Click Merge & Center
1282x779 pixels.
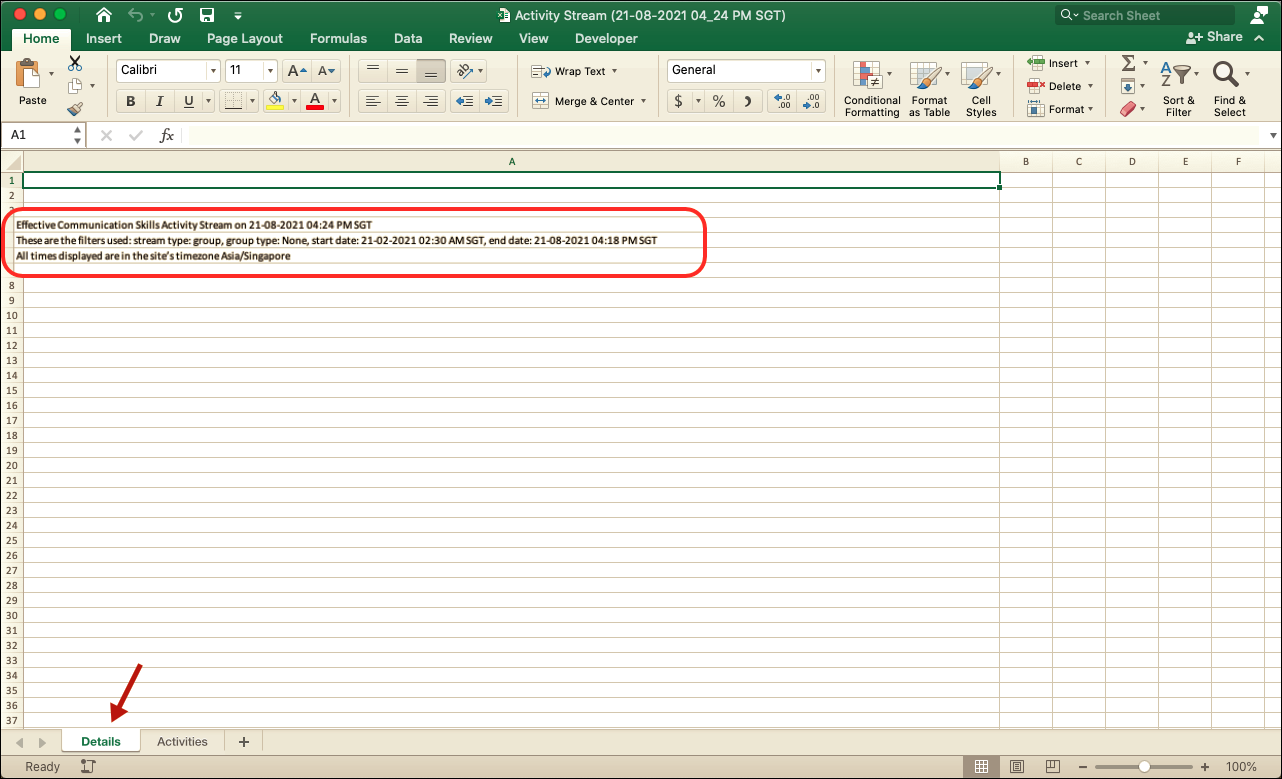pyautogui.click(x=584, y=101)
